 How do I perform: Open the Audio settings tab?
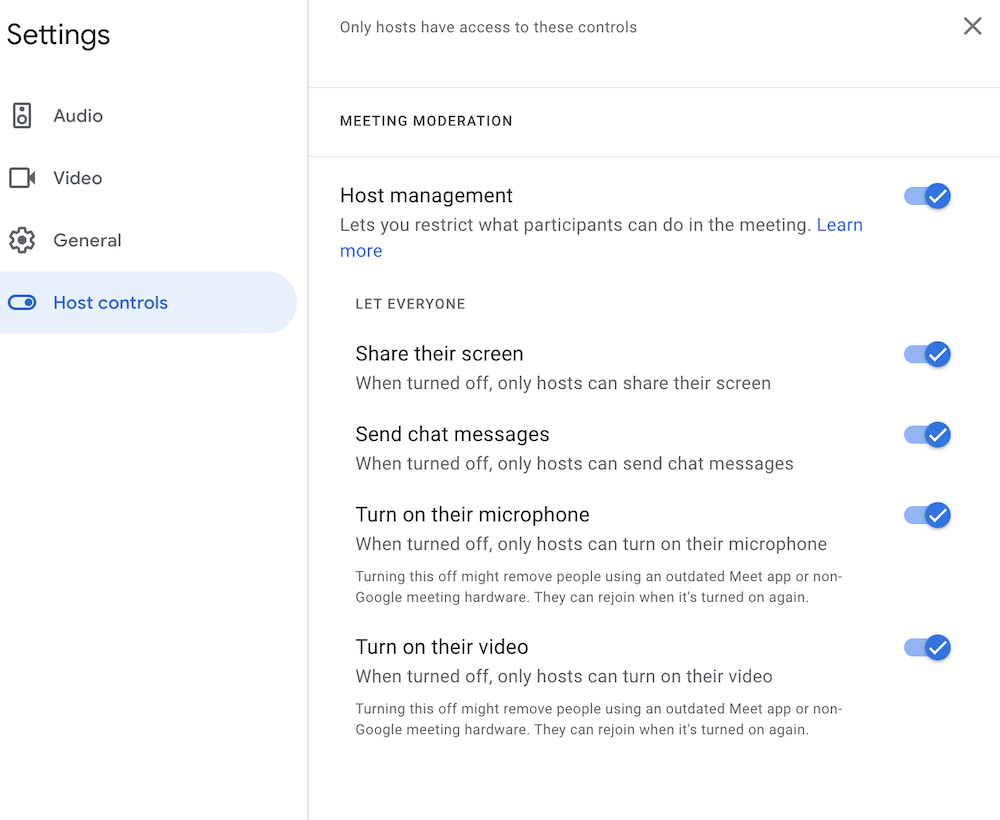pyautogui.click(x=148, y=115)
